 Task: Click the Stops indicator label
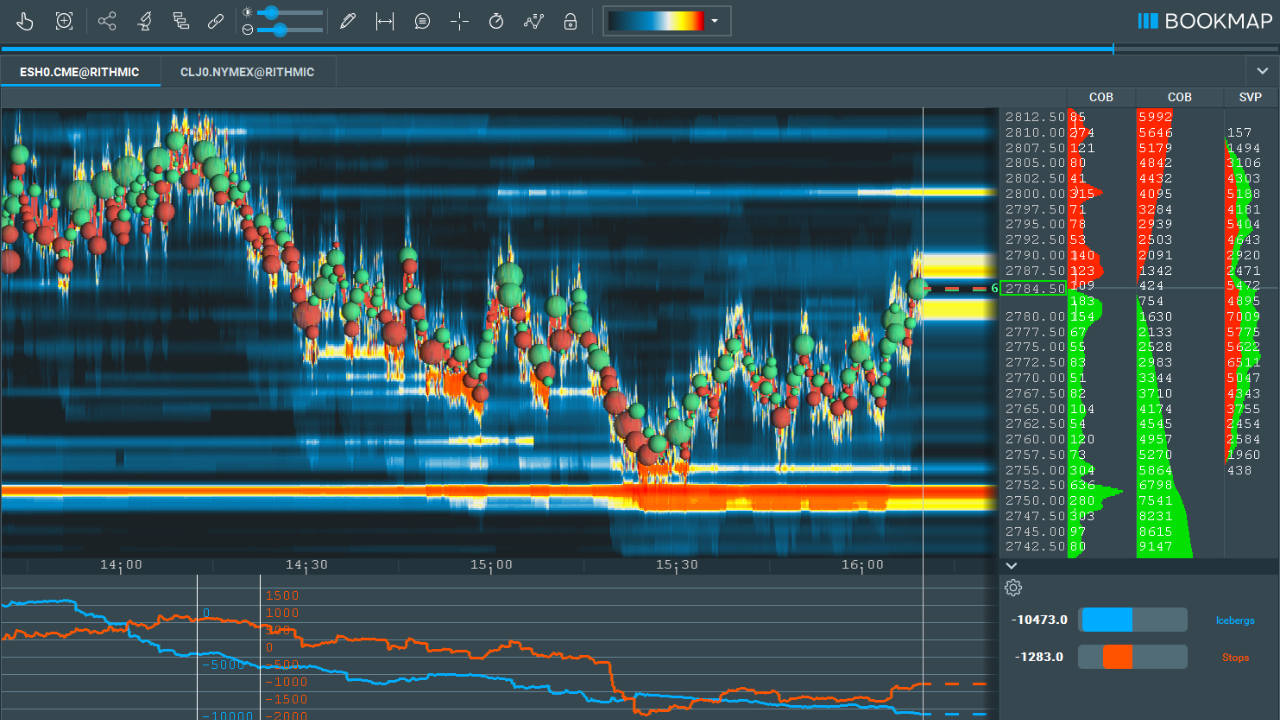point(1235,658)
